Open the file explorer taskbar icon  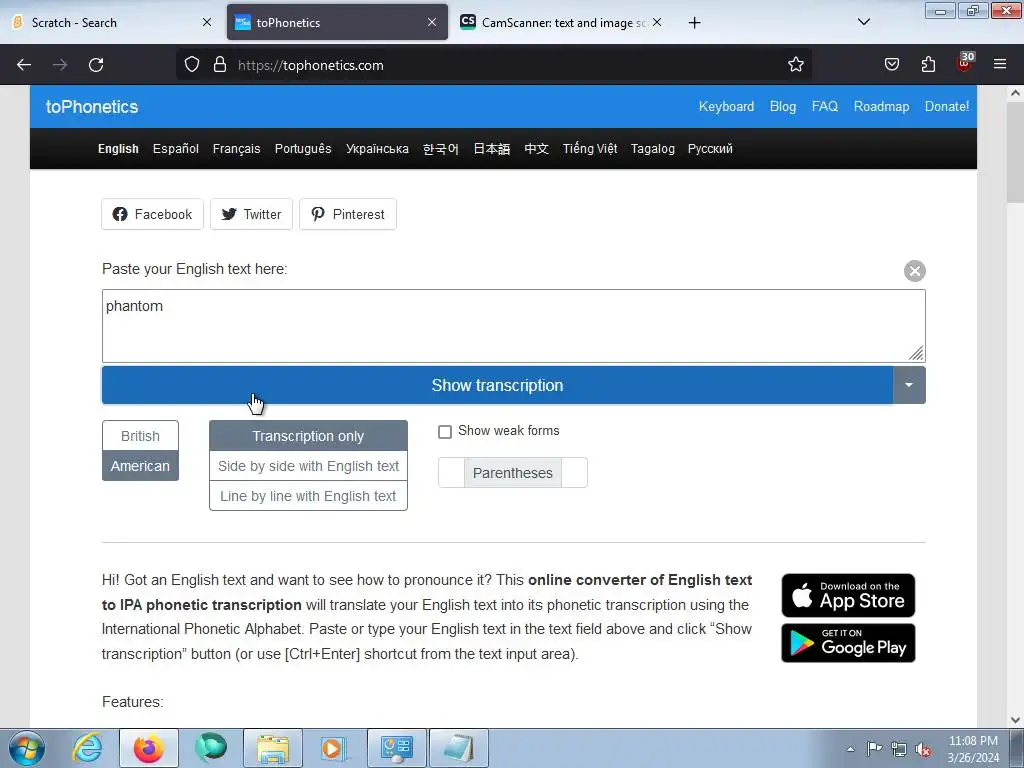click(x=273, y=748)
